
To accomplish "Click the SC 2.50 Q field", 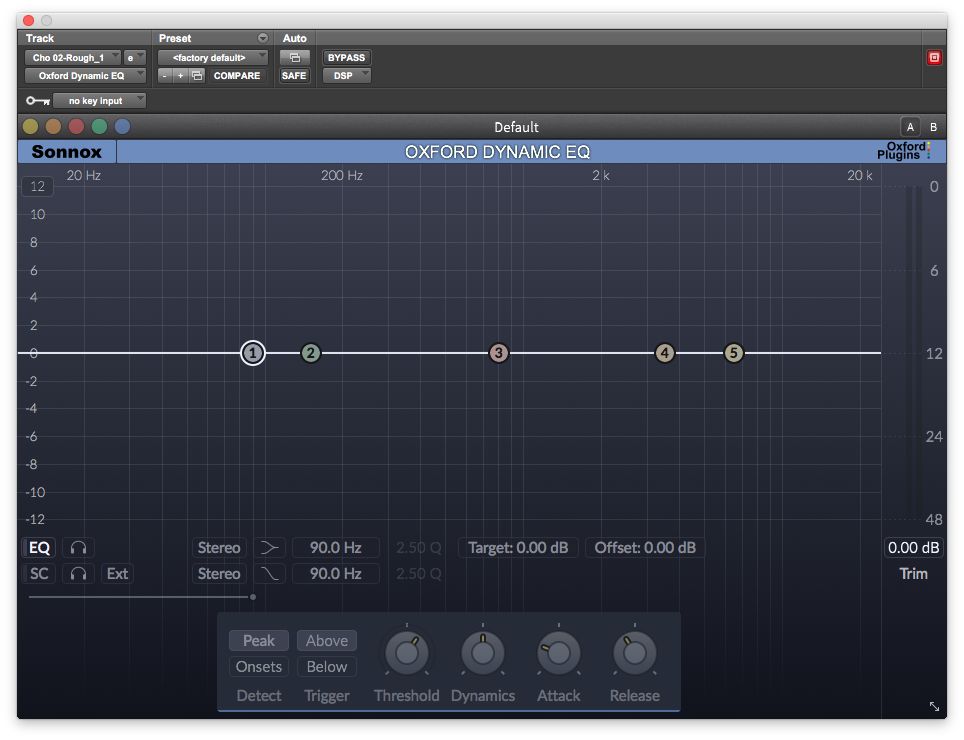I will point(418,573).
